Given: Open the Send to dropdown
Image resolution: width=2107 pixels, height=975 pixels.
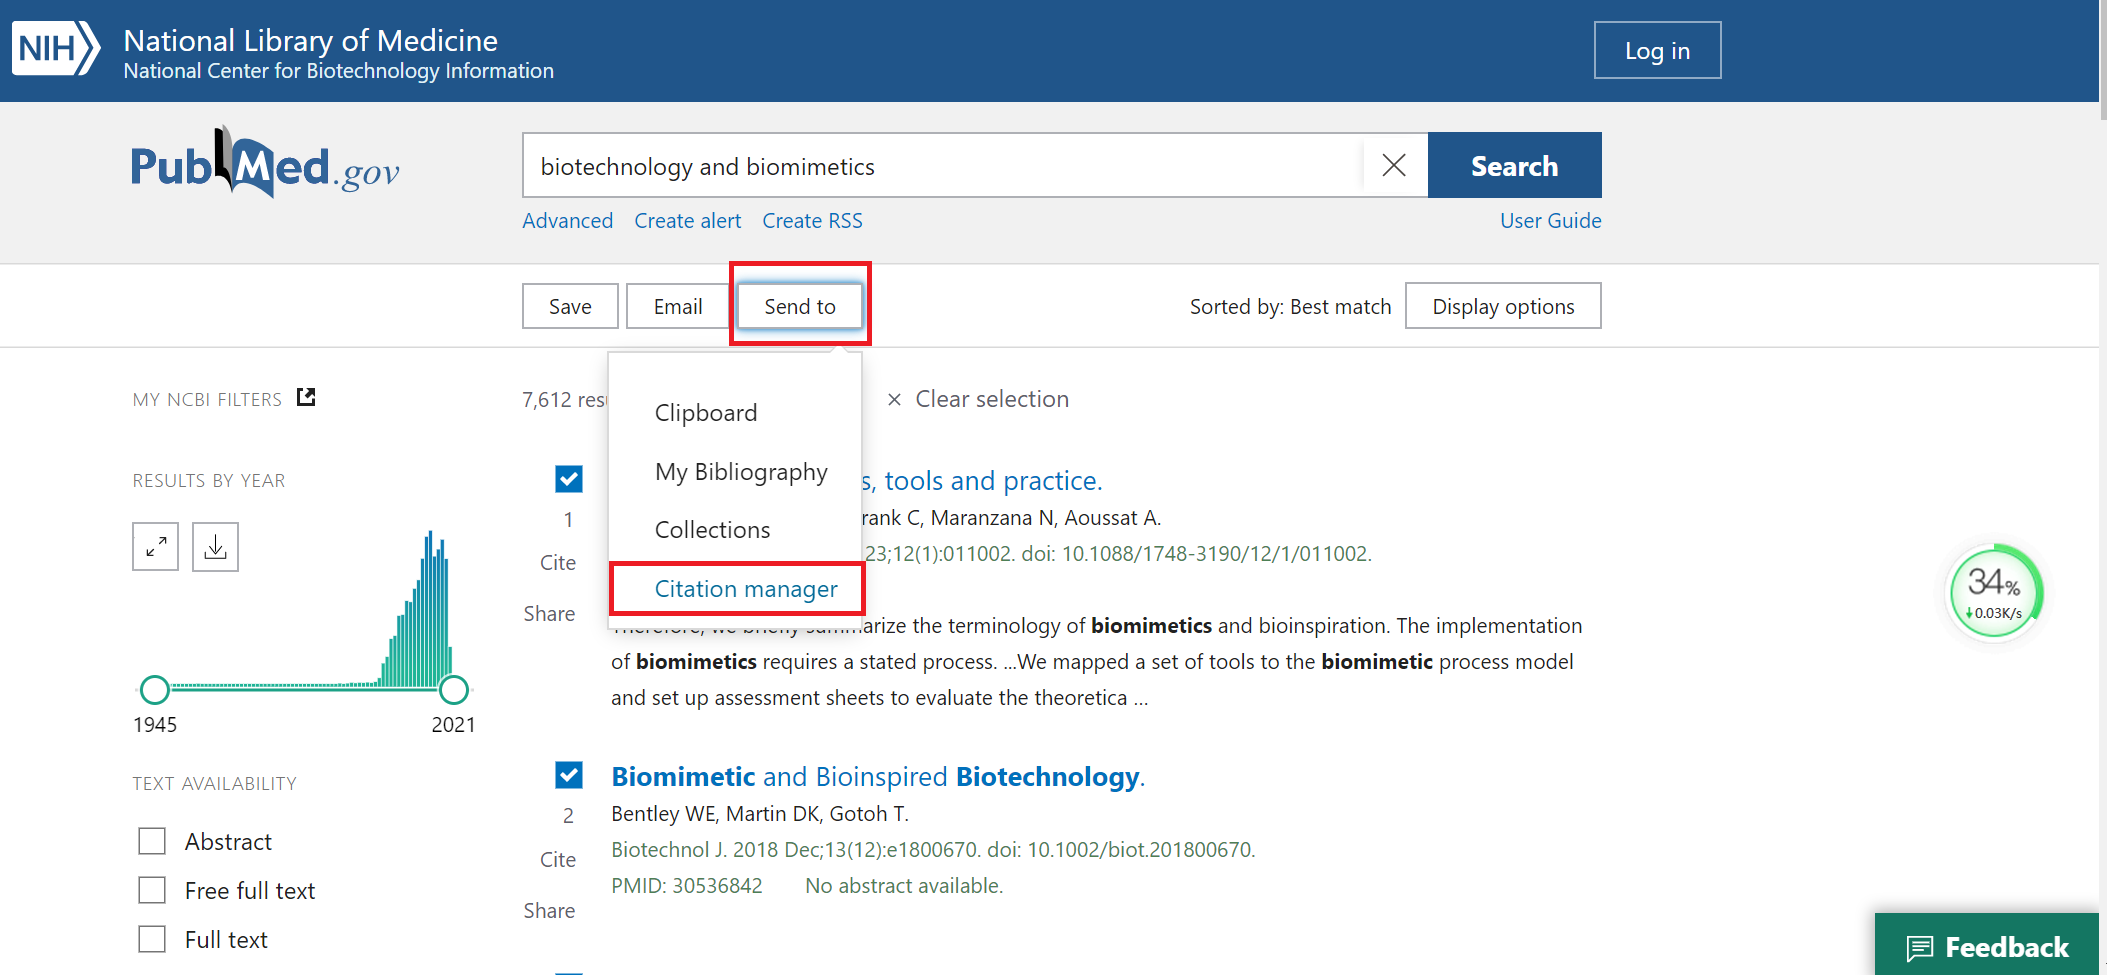Looking at the screenshot, I should [x=800, y=306].
